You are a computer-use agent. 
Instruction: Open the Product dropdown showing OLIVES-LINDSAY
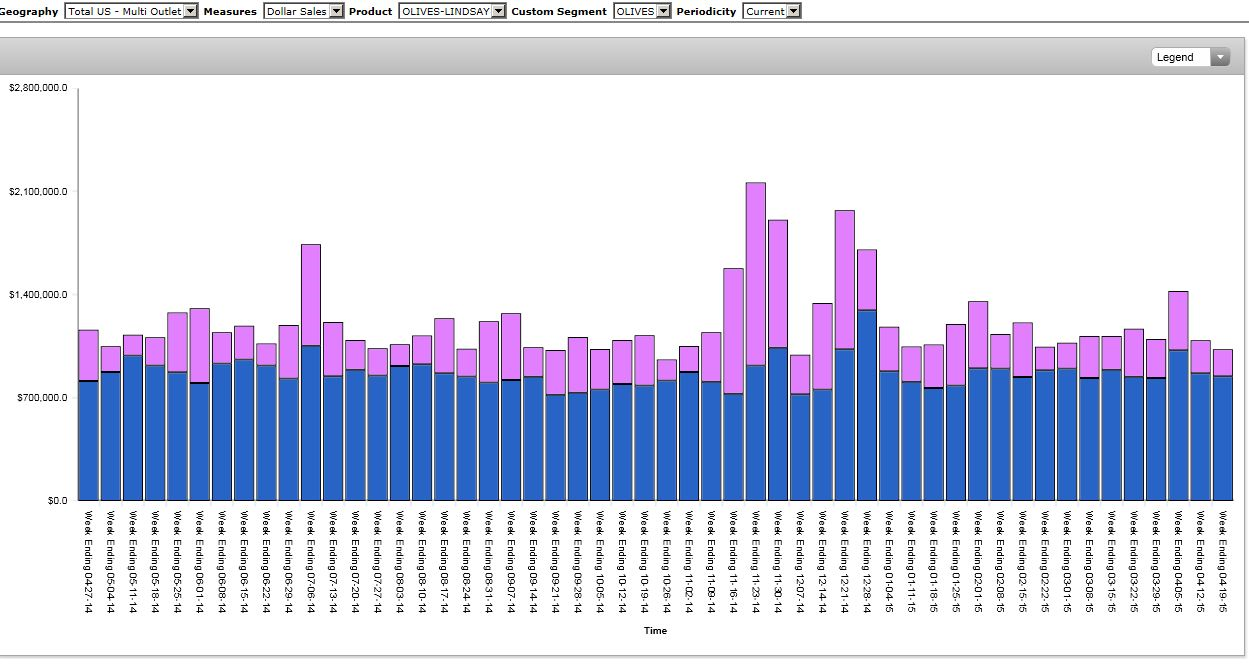click(452, 11)
